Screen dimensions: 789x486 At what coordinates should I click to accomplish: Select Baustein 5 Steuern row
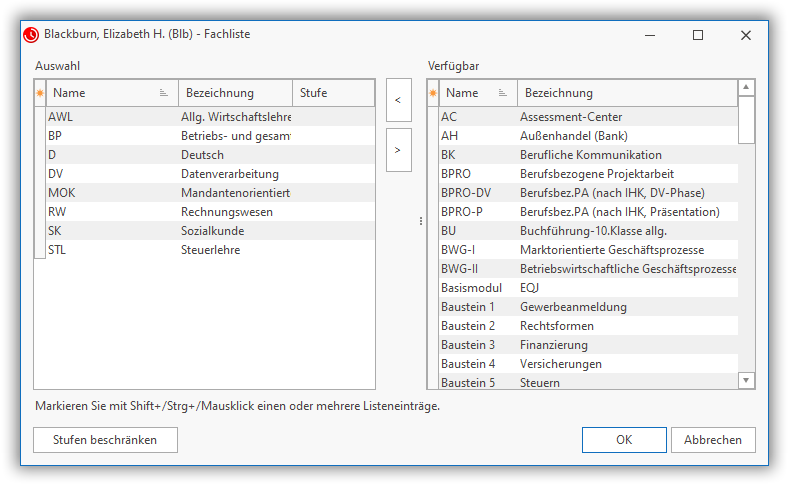(x=588, y=381)
